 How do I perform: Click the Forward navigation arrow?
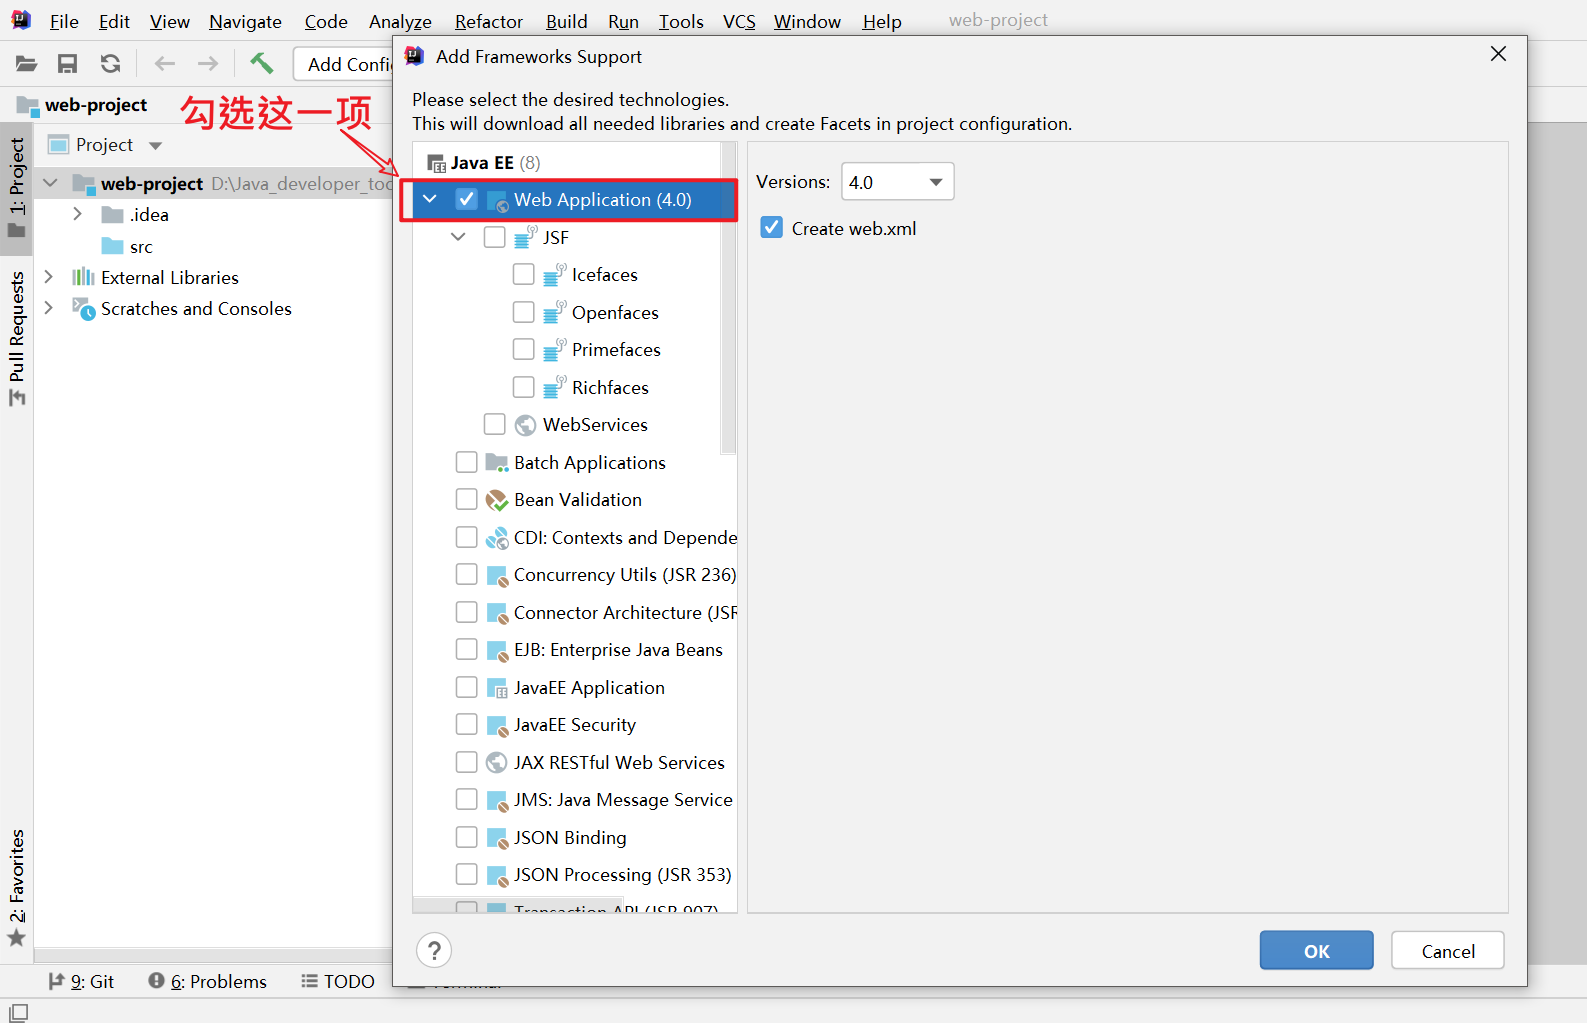point(208,64)
